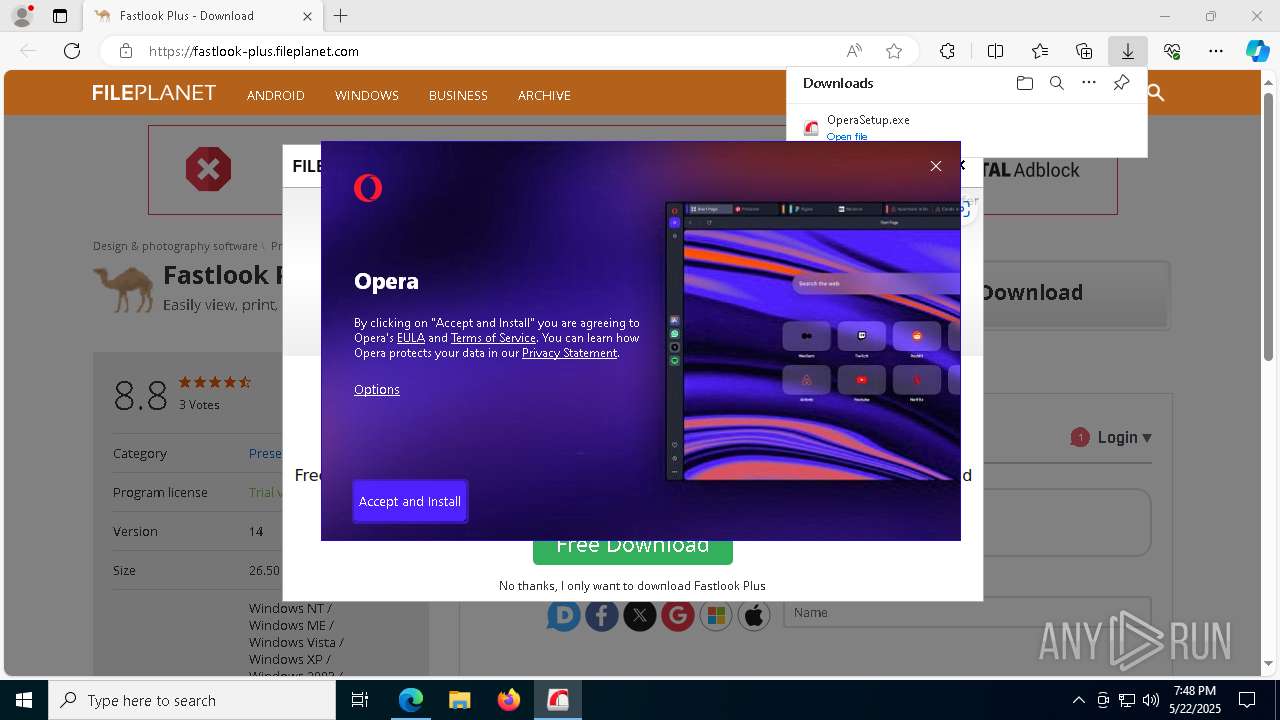Screen dimensions: 1280x720
Task: Sign in with X icon
Action: [x=640, y=615]
